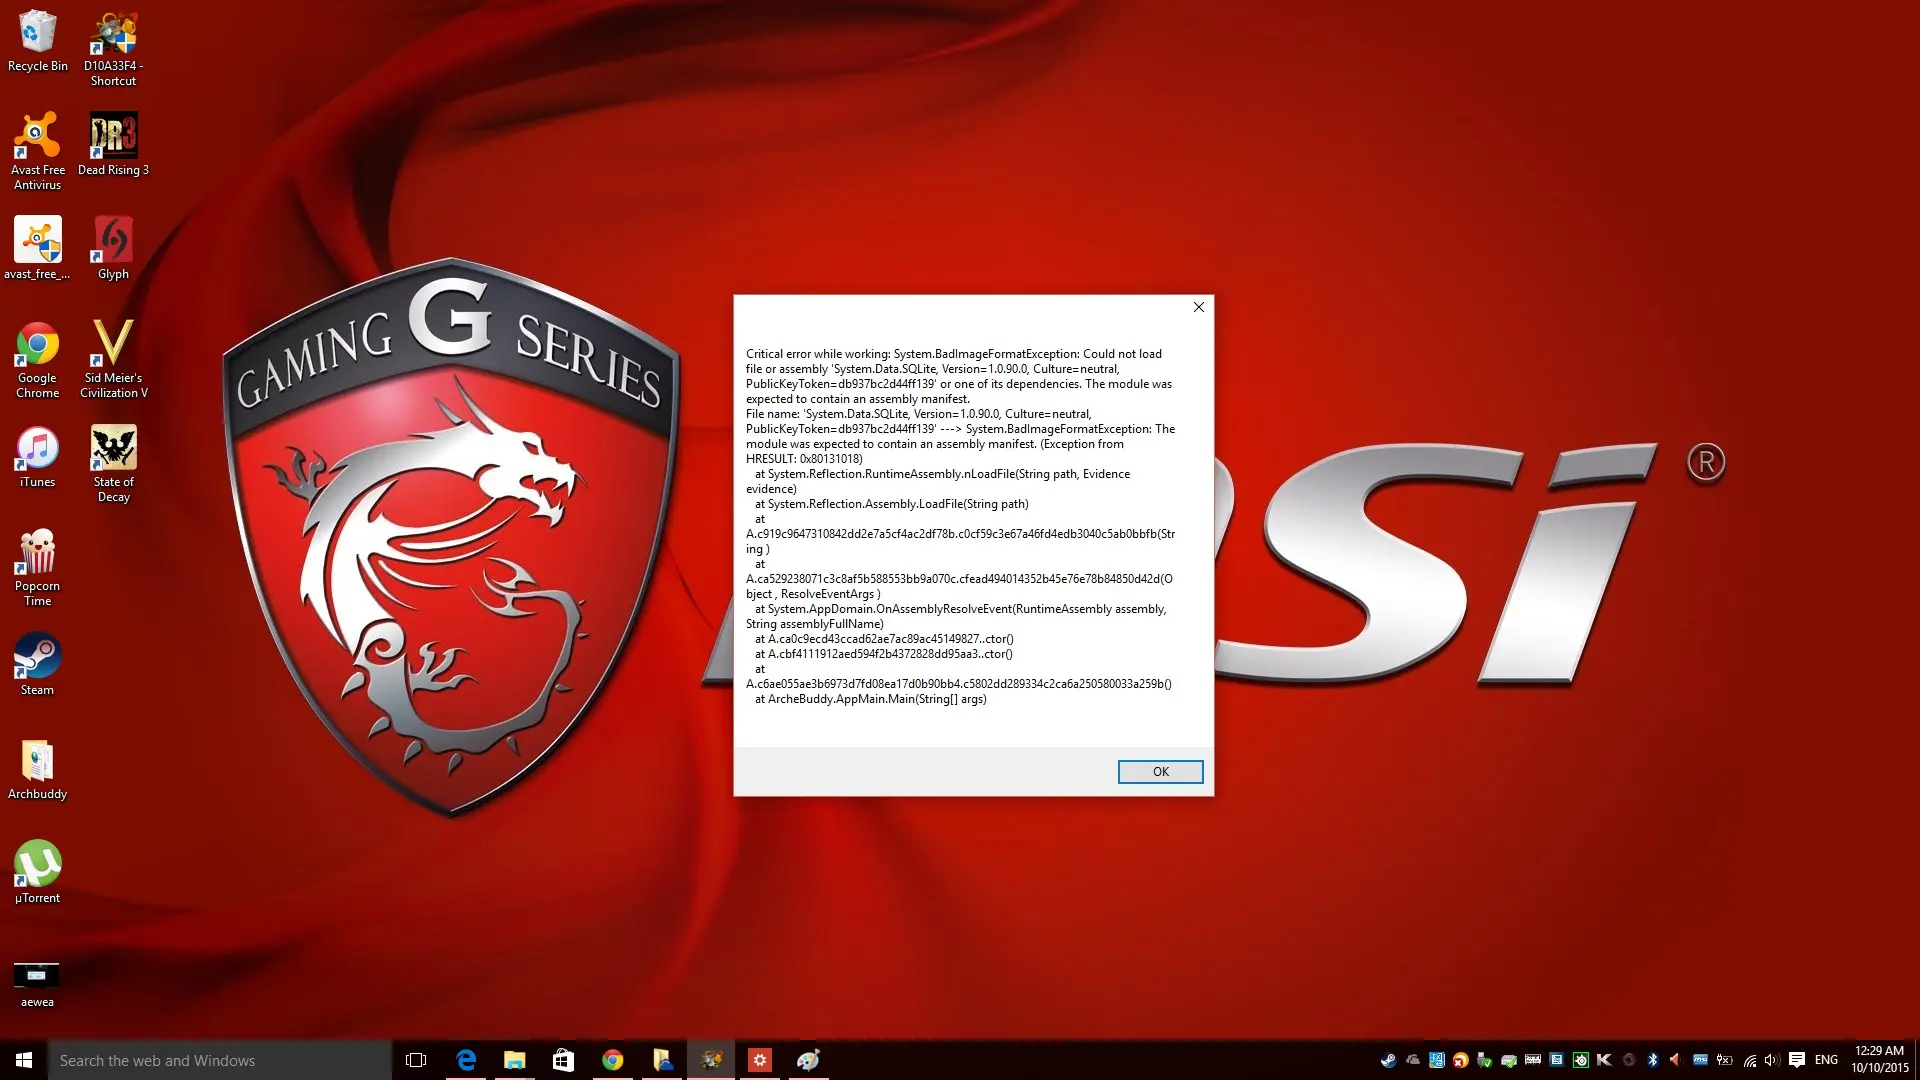Open the Windows Start menu
Viewport: 1920px width, 1080px height.
coord(24,1060)
